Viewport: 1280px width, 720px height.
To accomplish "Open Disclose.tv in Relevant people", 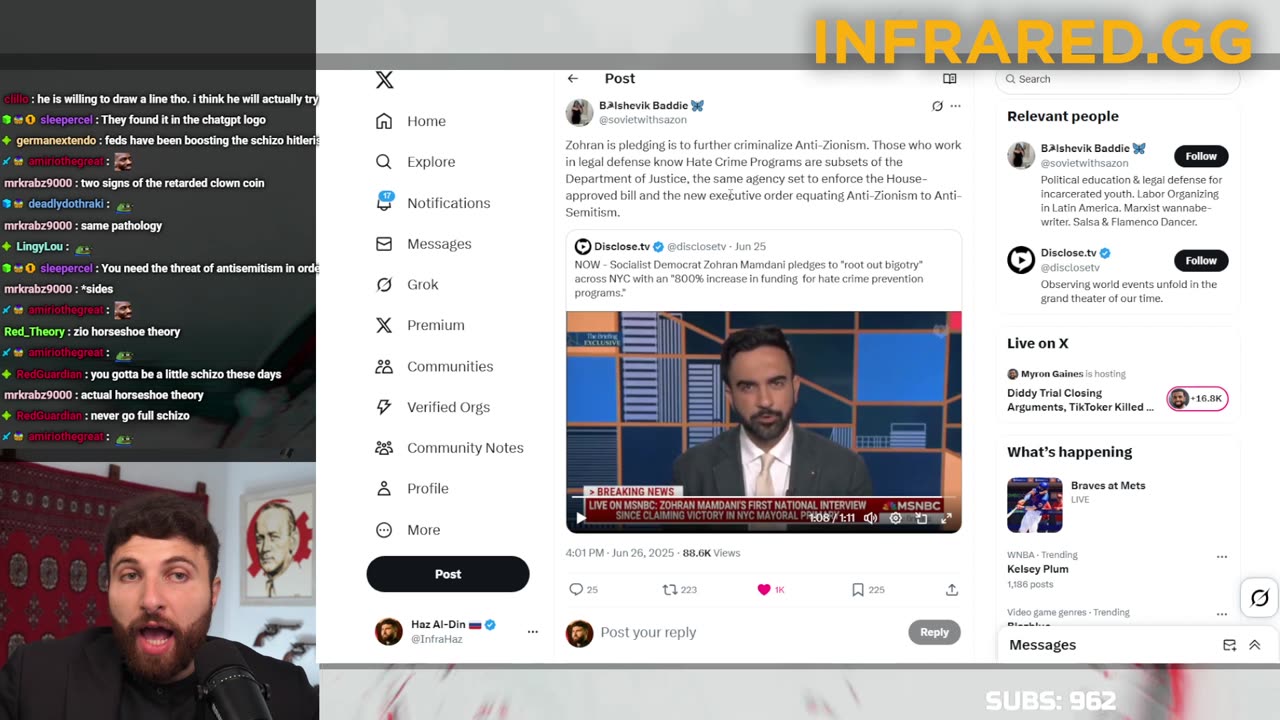I will point(1068,253).
